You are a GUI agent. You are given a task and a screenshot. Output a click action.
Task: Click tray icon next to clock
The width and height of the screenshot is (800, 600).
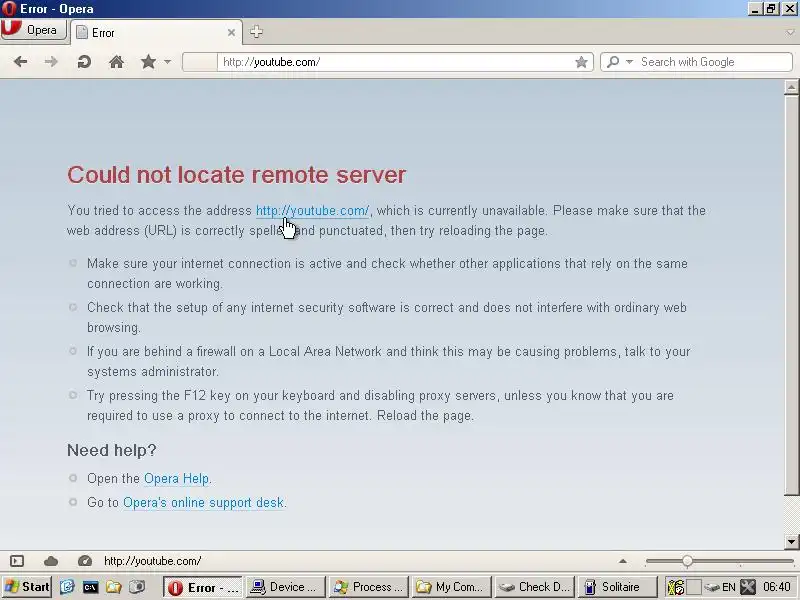point(748,587)
